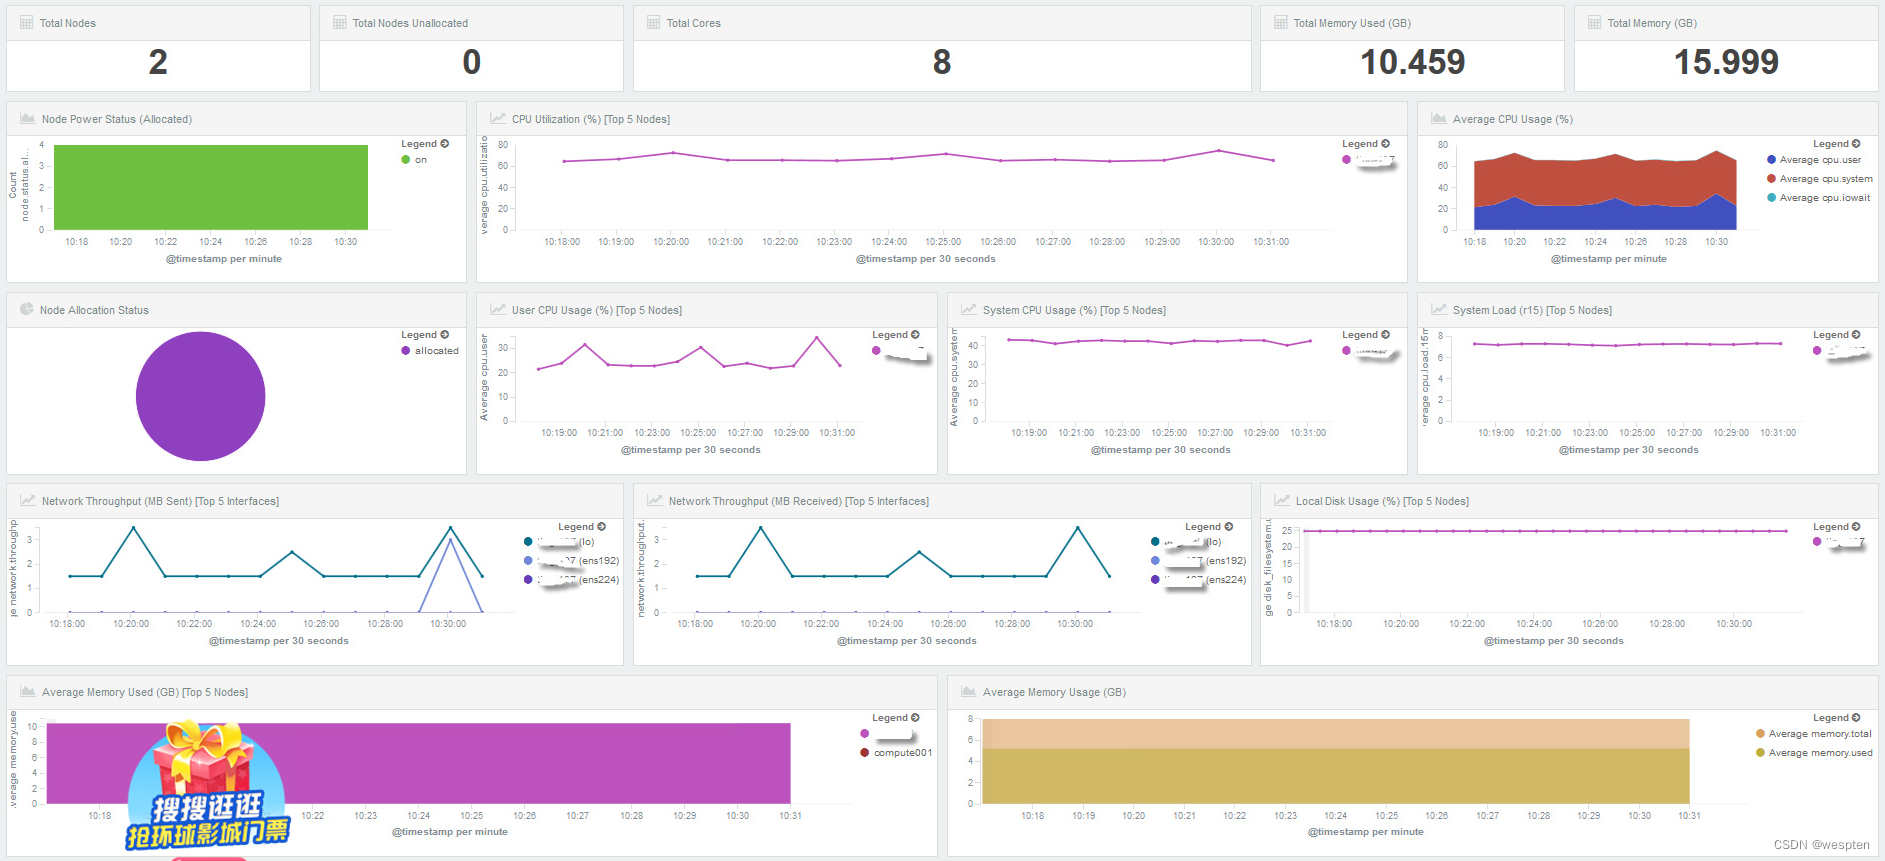The width and height of the screenshot is (1885, 861).
Task: Collapse the Legend in Node Power Status panel
Action: click(x=425, y=144)
